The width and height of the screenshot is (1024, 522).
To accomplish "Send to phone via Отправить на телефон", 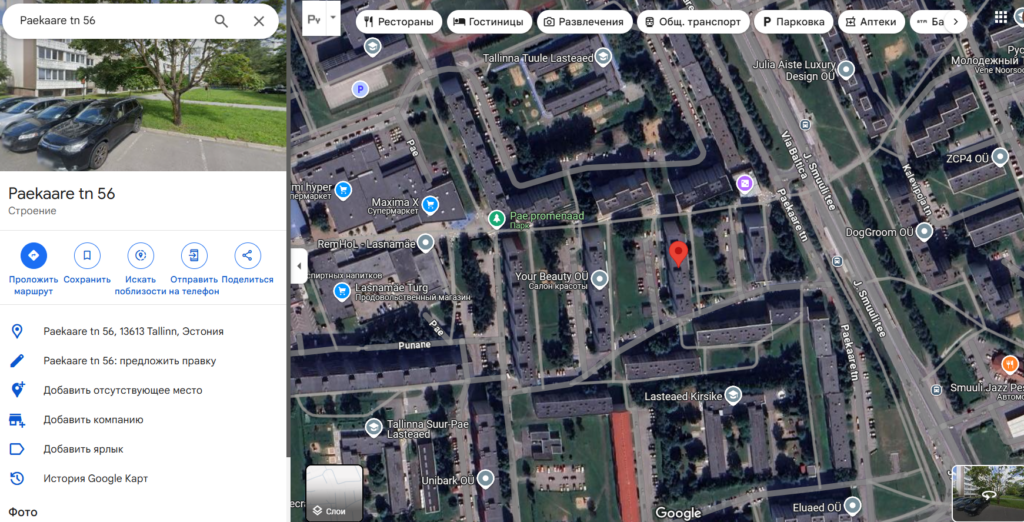I will coord(194,255).
